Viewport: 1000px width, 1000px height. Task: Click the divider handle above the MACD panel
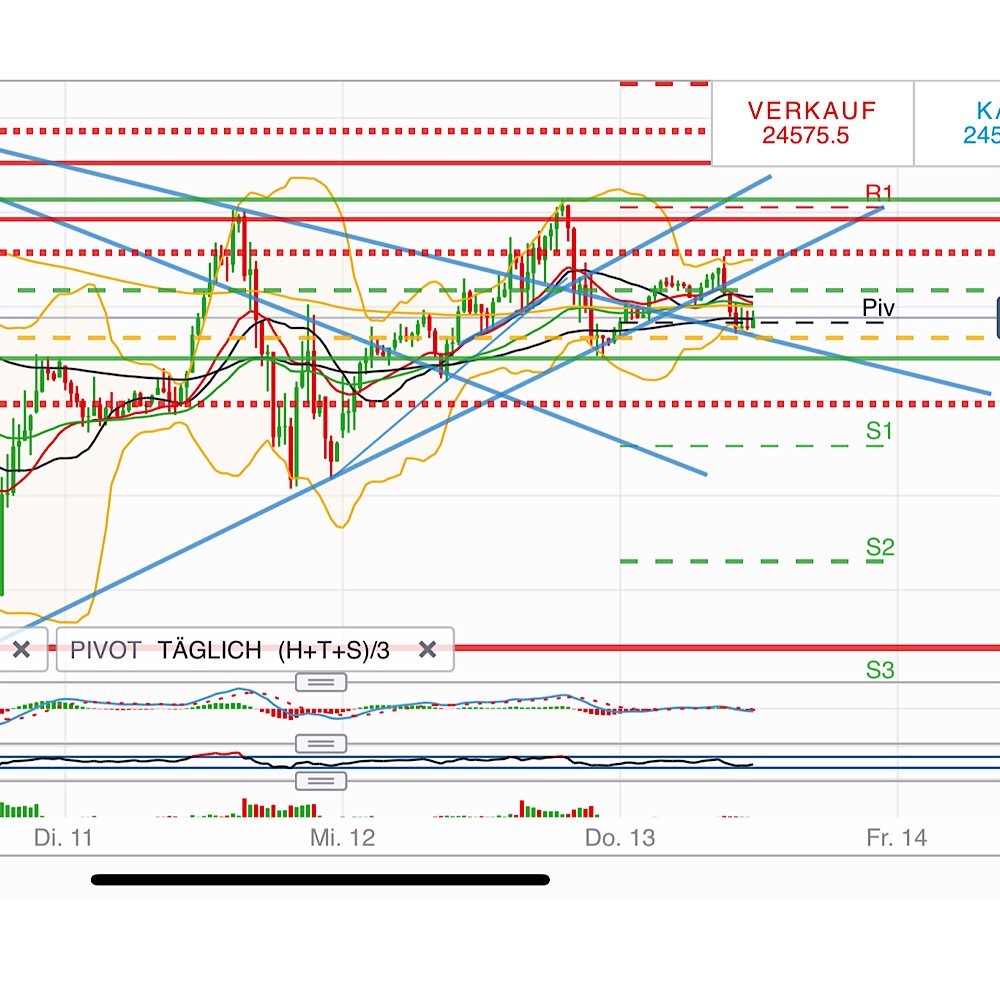click(x=321, y=682)
